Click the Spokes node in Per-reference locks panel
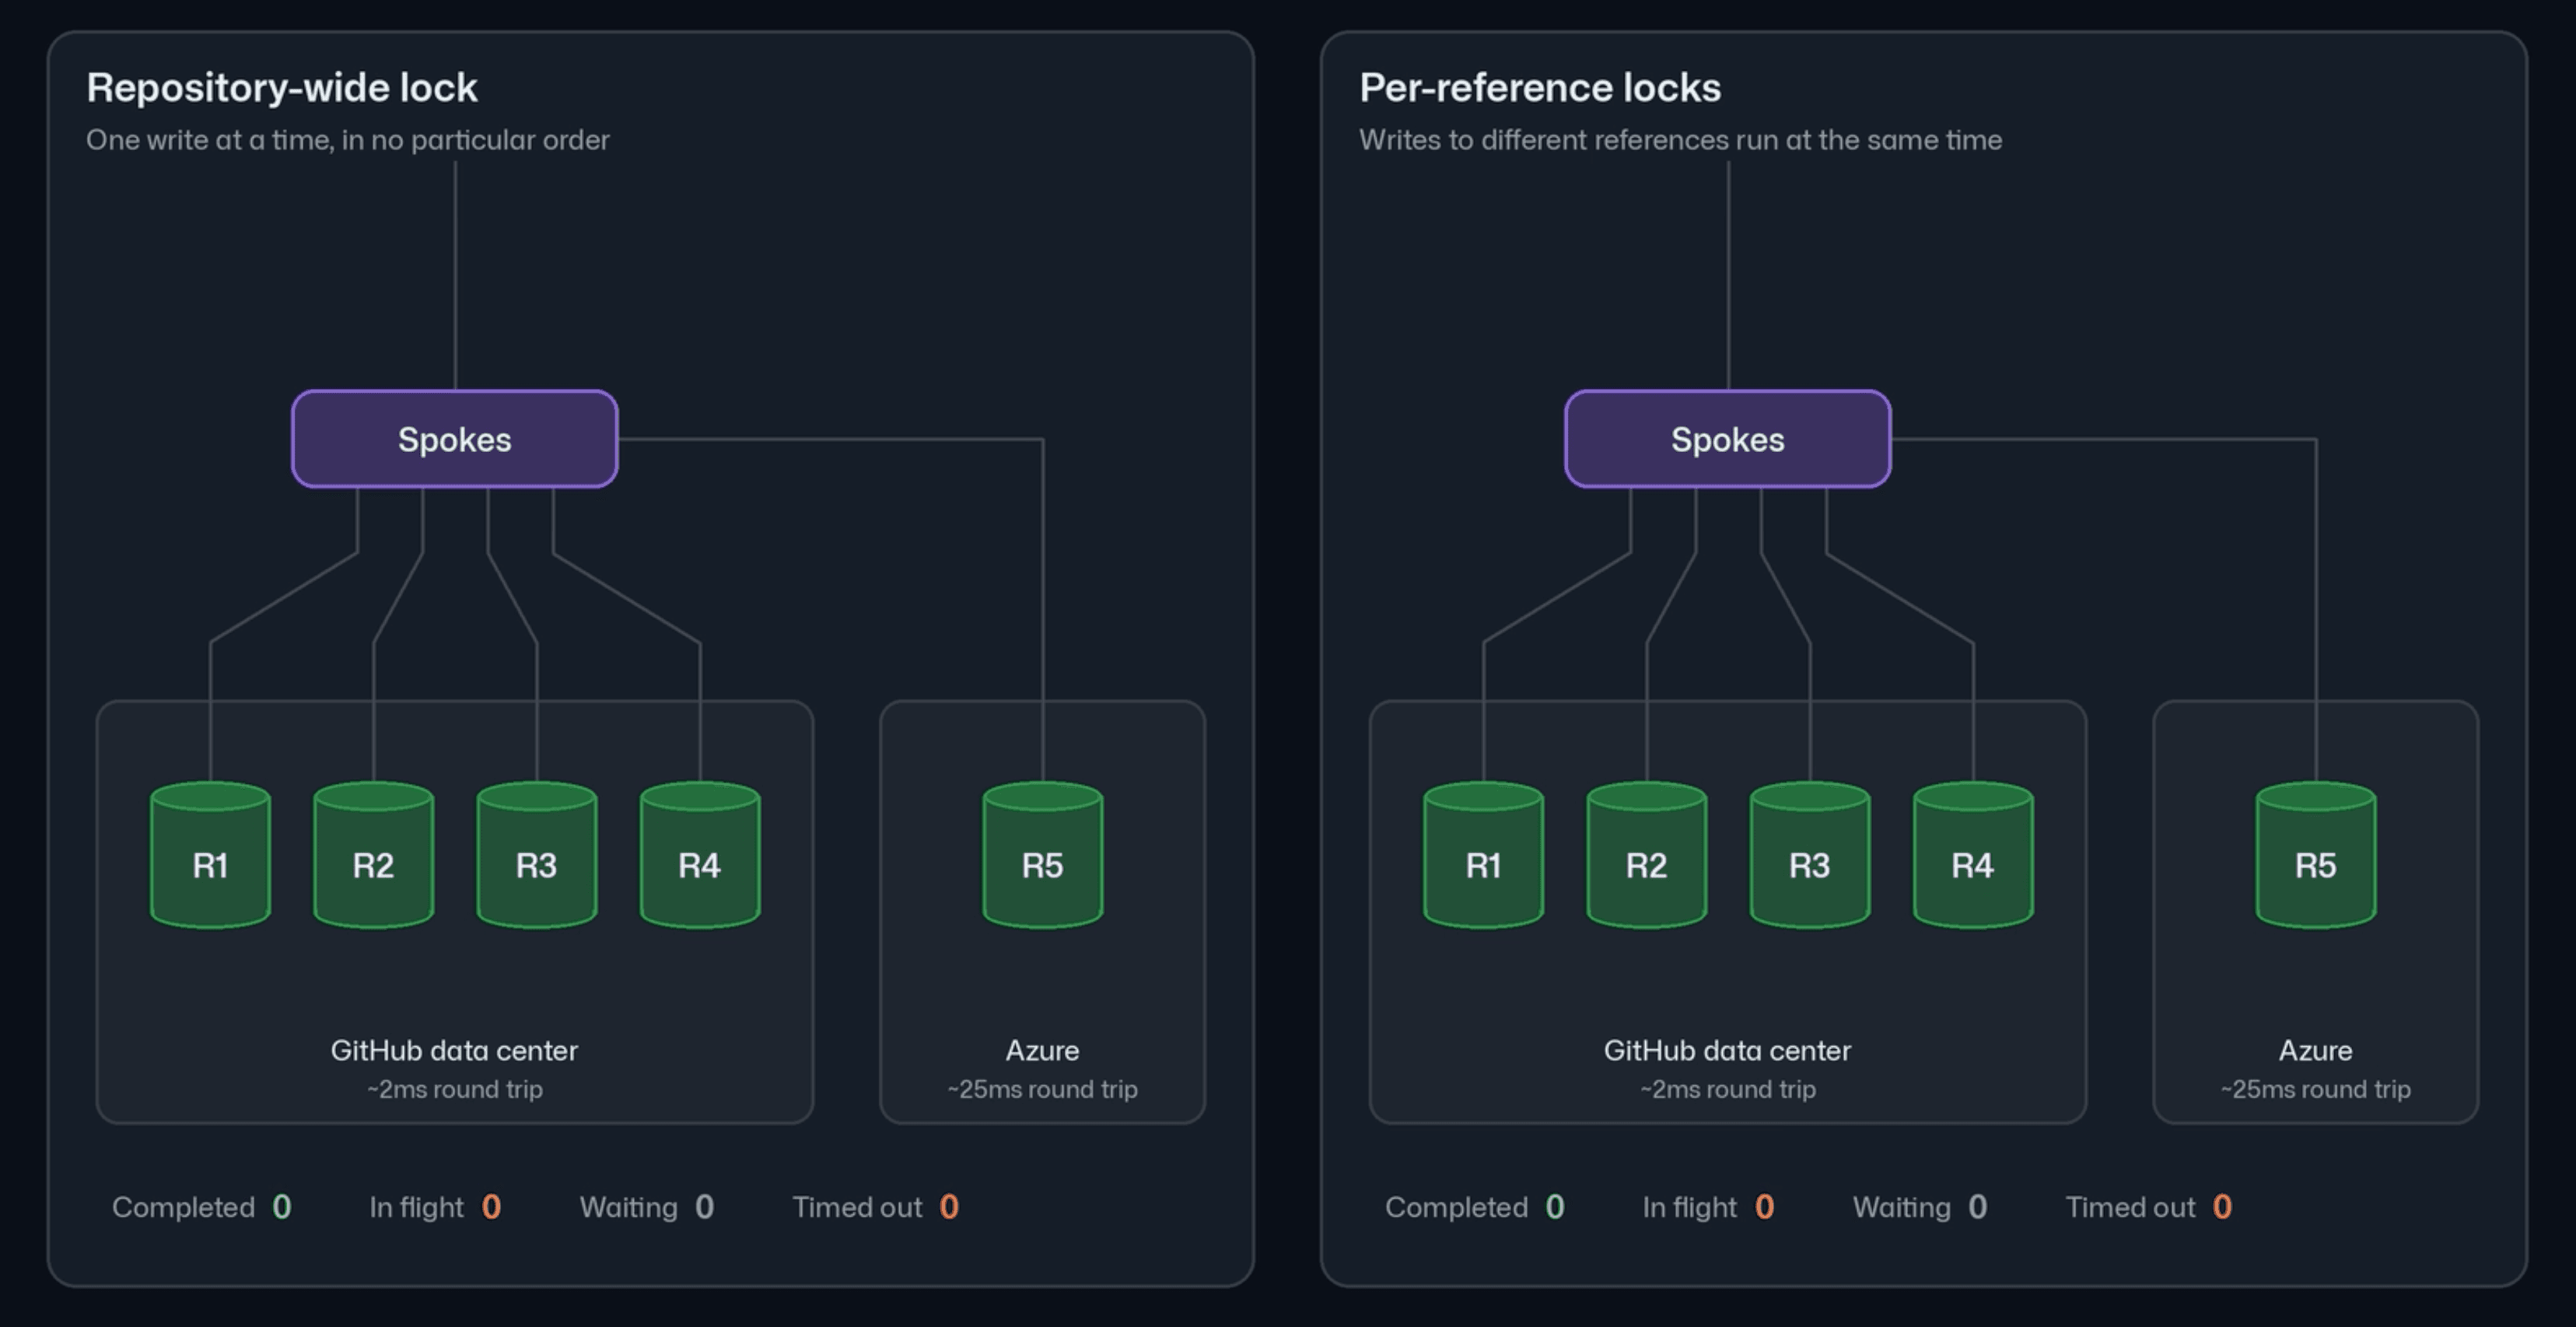 tap(1728, 439)
